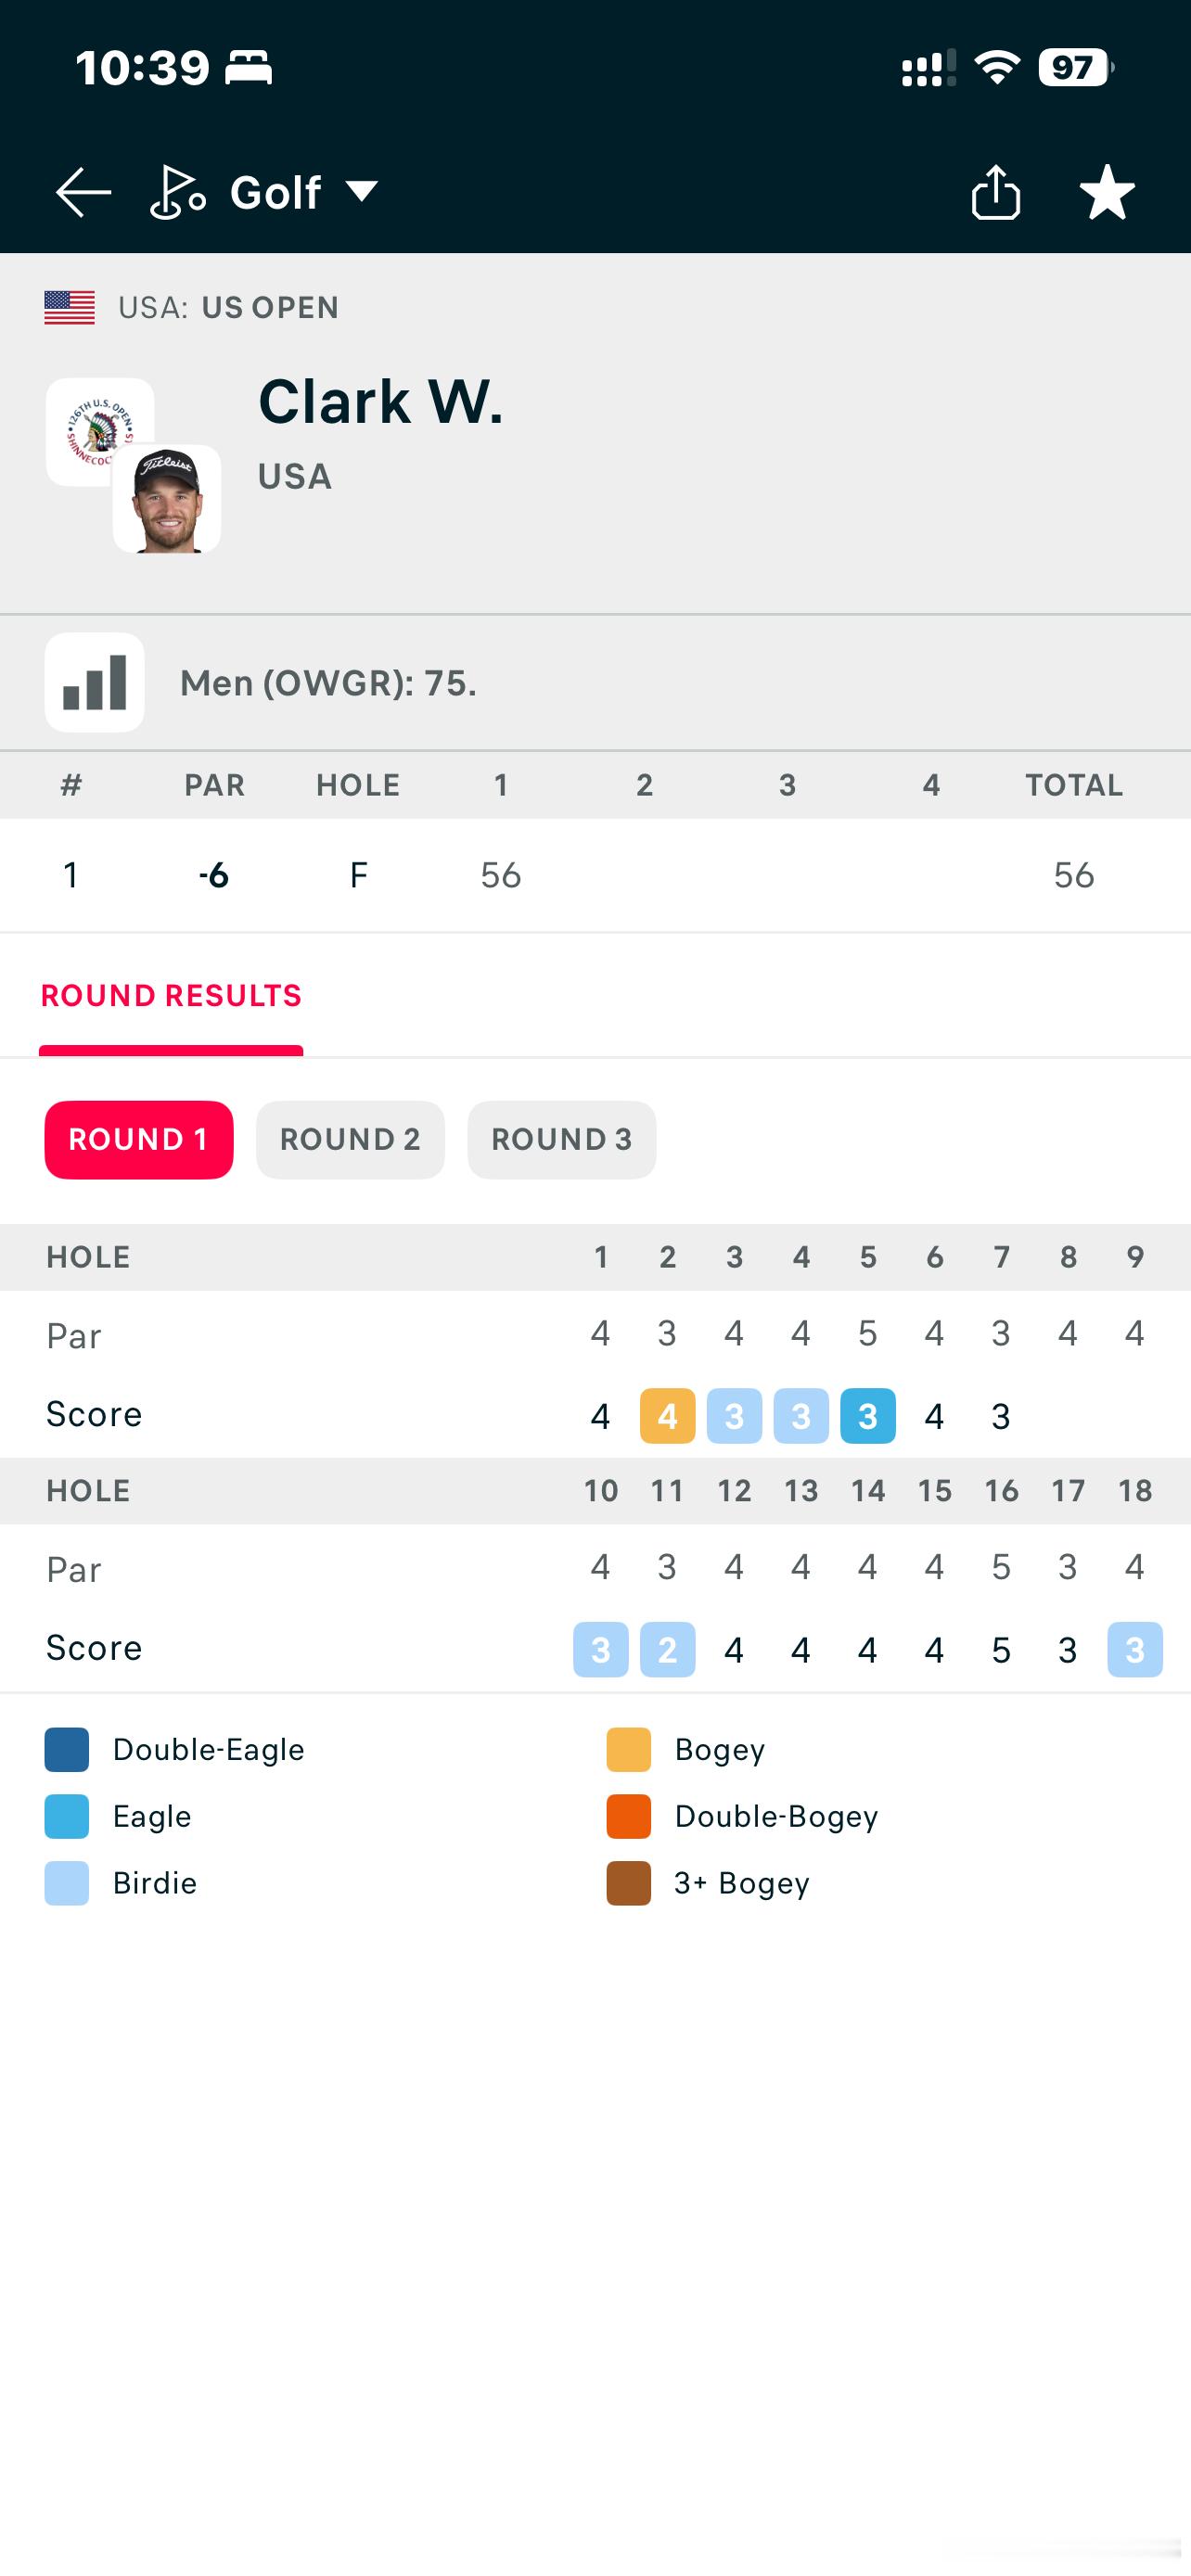Open the US Open tournament logo
1191x2576 pixels.
tap(100, 432)
